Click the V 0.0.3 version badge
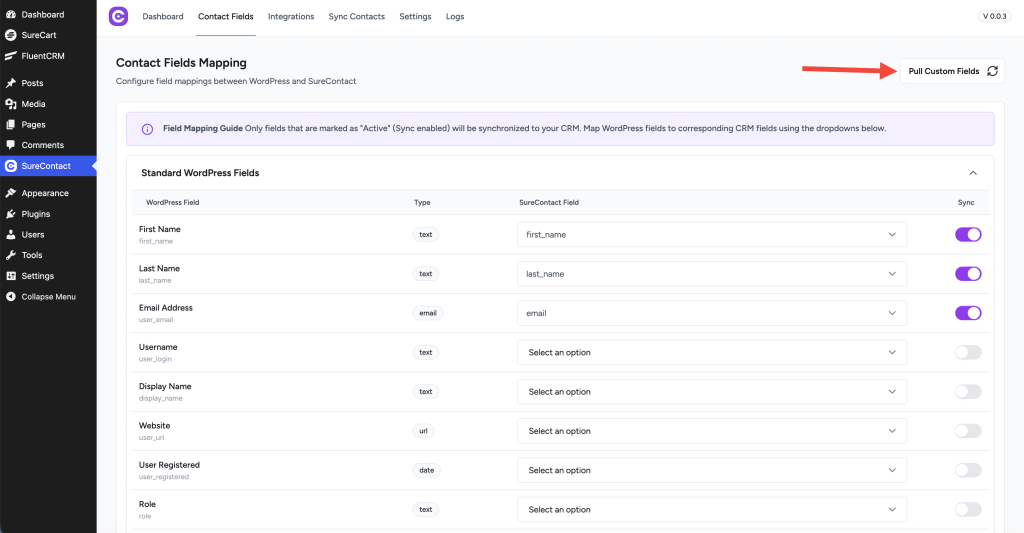1024x533 pixels. (994, 17)
